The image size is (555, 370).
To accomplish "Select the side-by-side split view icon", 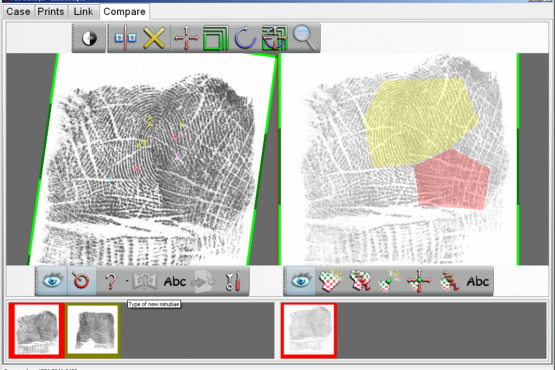I will coord(125,38).
